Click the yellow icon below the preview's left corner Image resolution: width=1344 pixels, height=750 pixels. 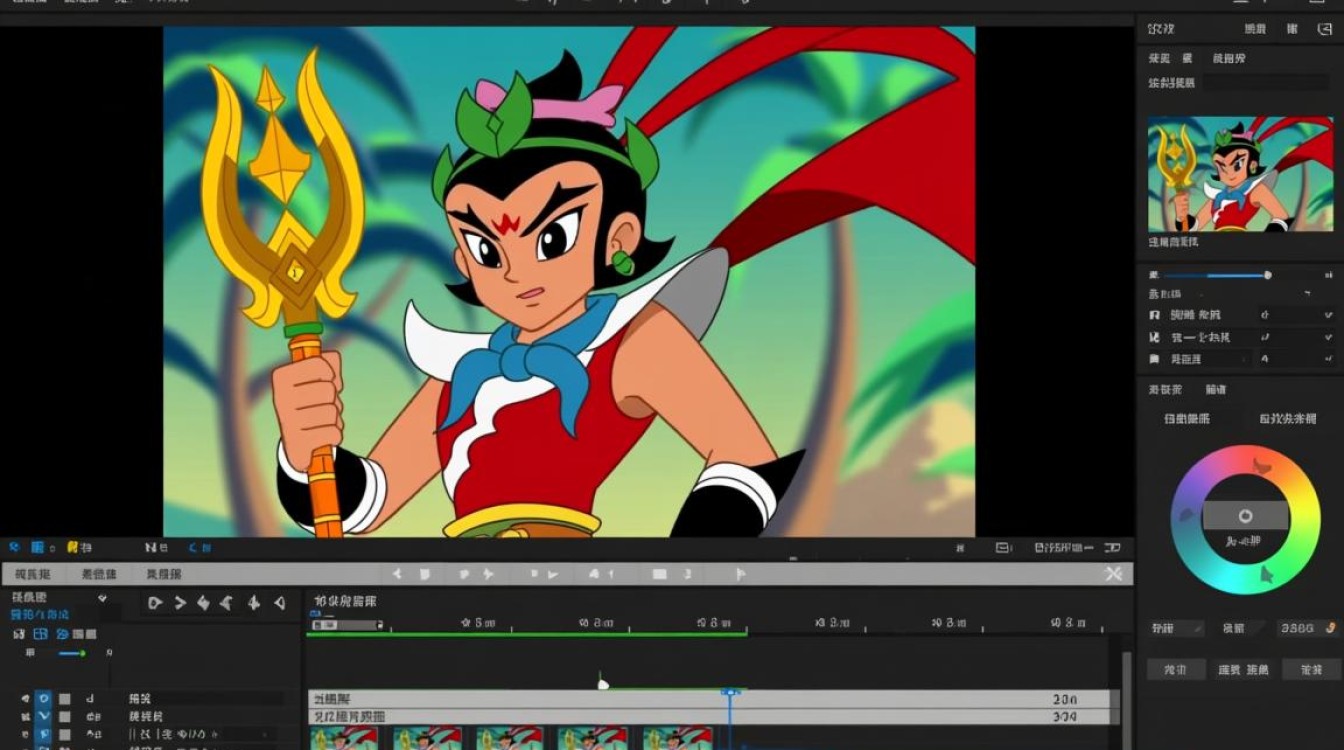pyautogui.click(x=72, y=547)
